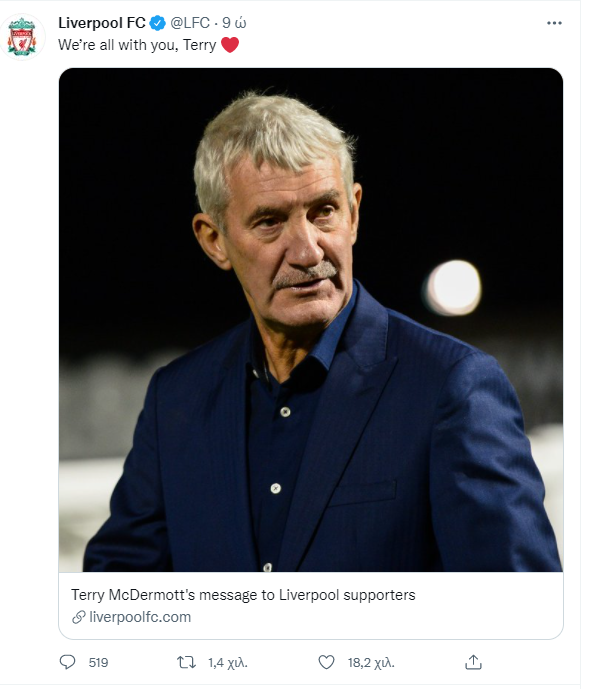Click the tweet text "We're all with you, Terry"
This screenshot has height=689, width=601.
137,45
